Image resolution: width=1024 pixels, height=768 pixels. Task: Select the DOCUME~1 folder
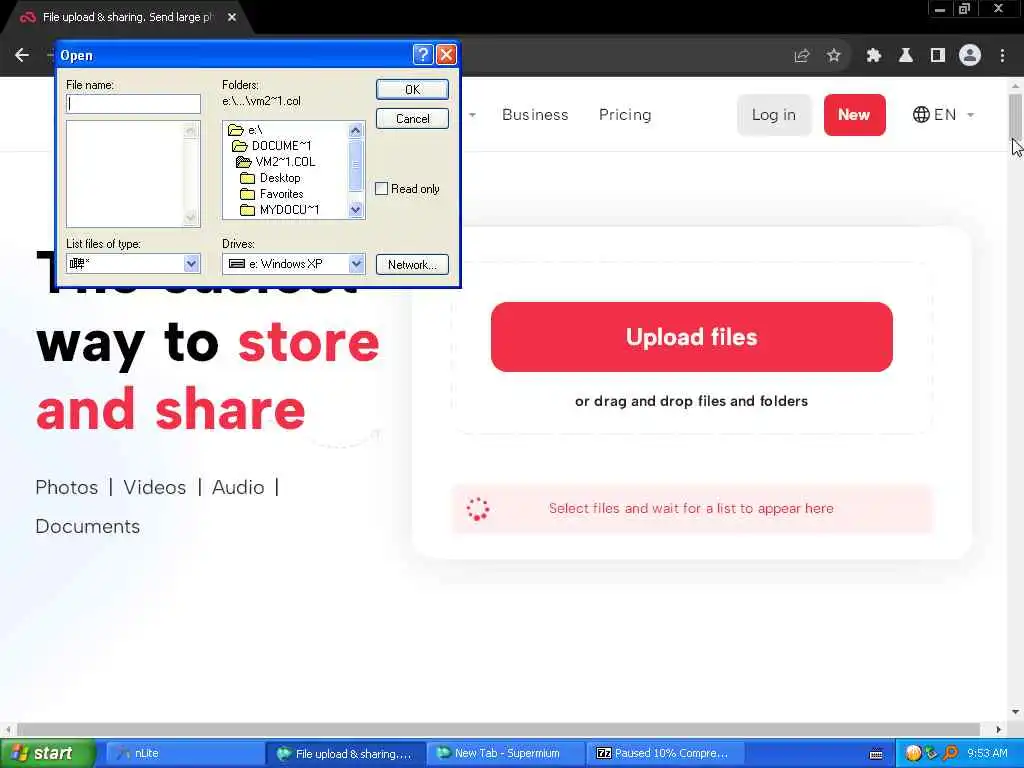click(272, 146)
